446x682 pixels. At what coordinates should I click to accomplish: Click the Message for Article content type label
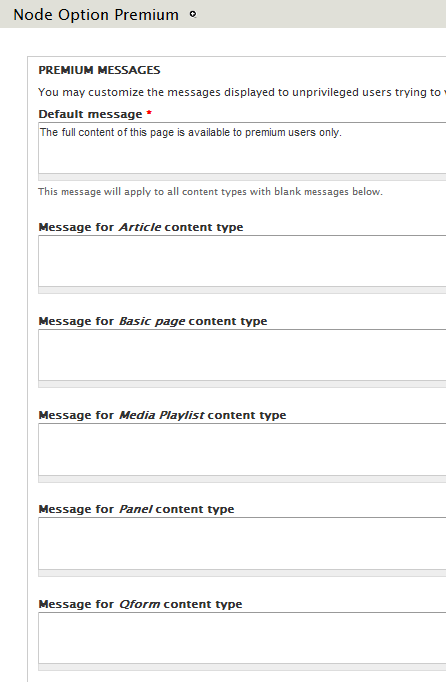[141, 227]
